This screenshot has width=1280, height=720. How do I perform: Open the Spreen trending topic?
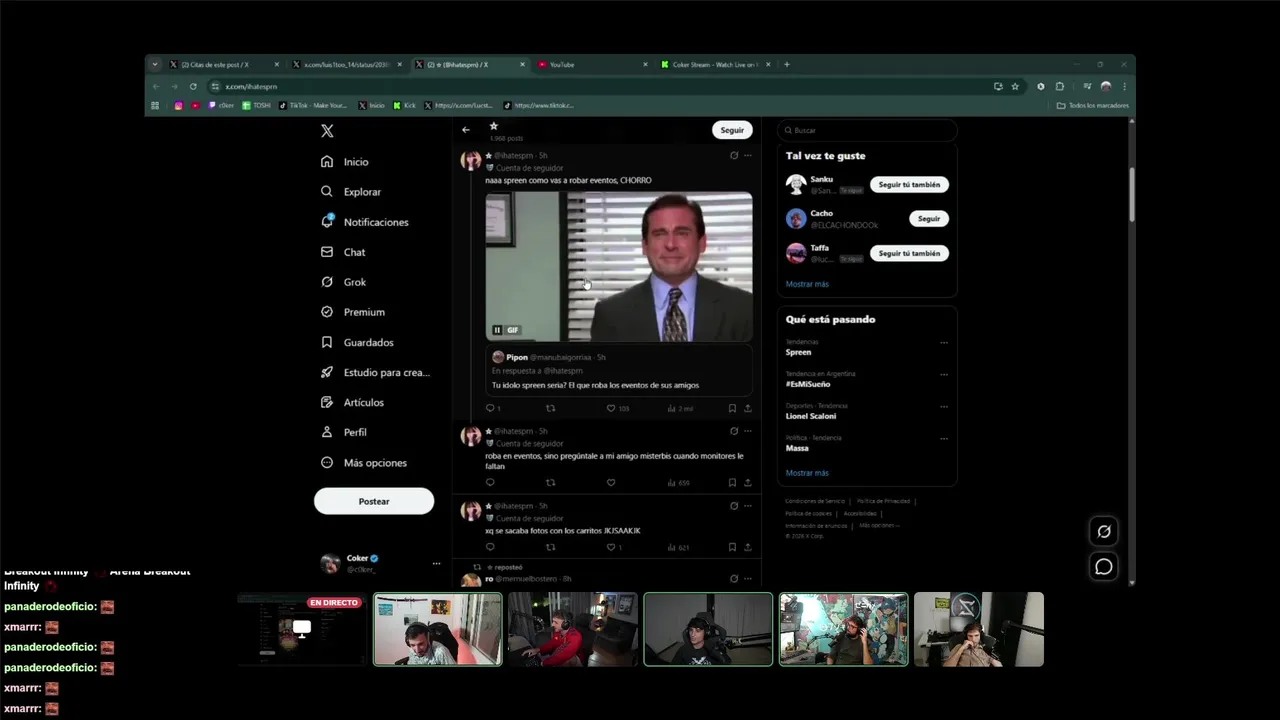pos(799,352)
